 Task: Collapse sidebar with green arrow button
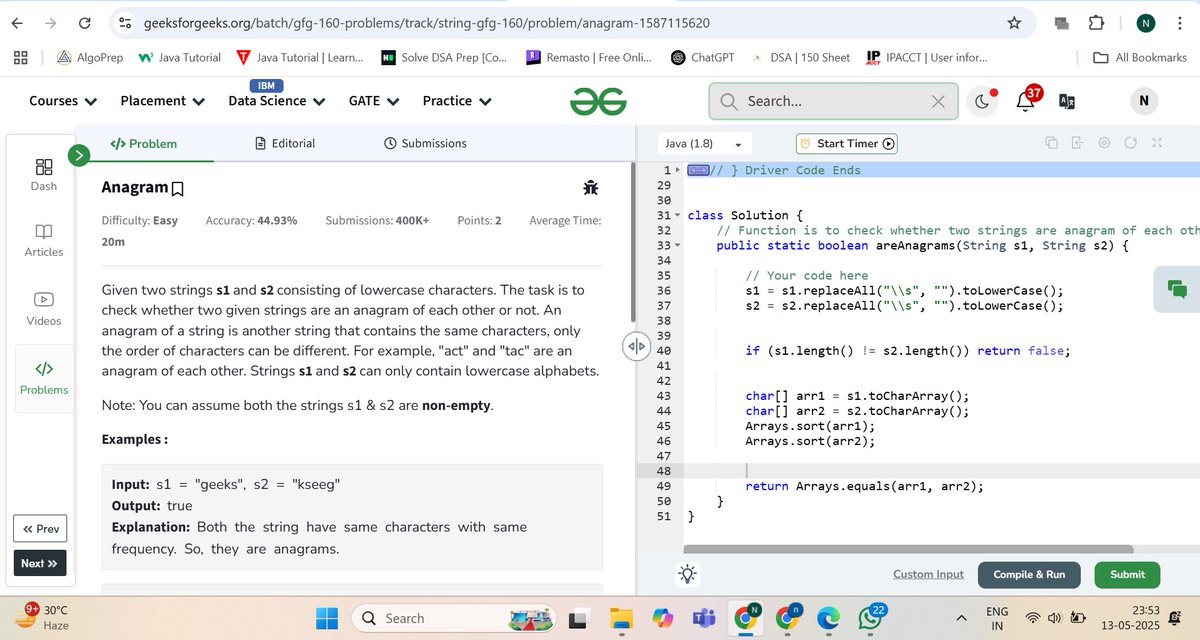pyautogui.click(x=79, y=155)
